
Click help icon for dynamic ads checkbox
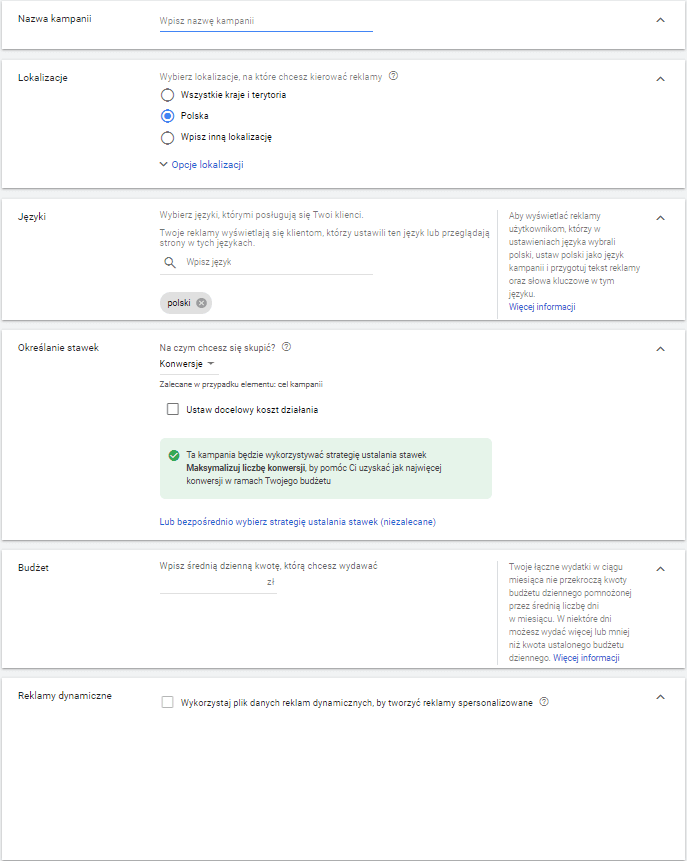pos(544,702)
